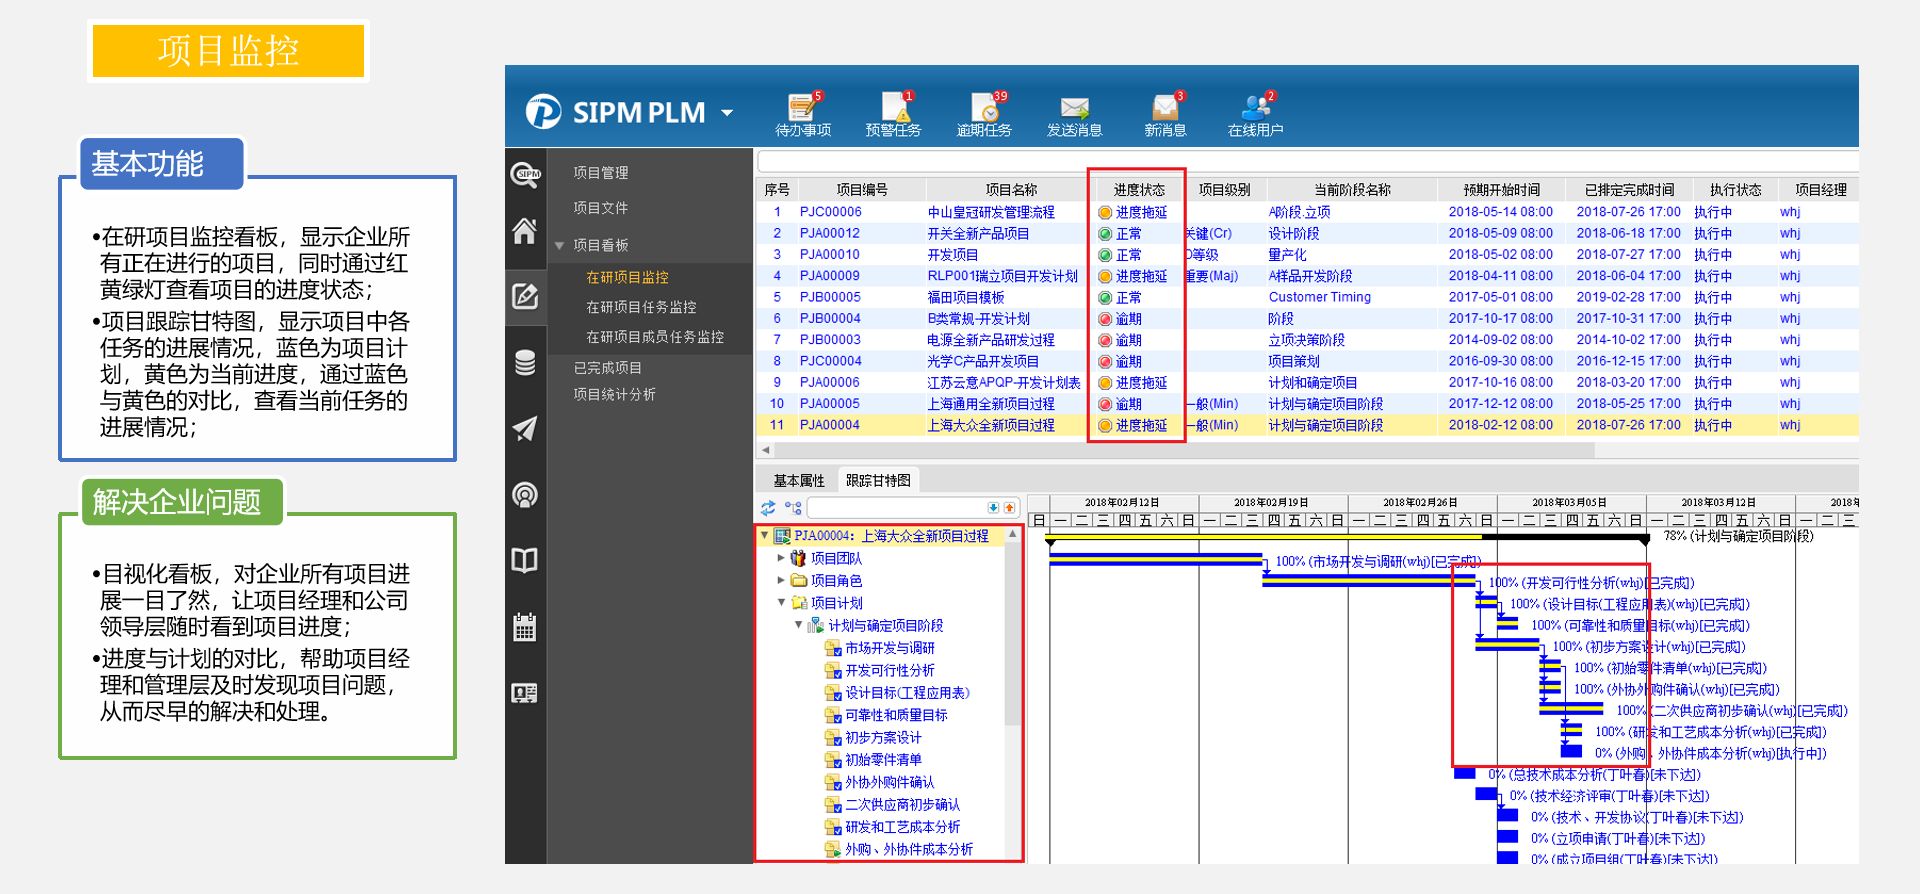
Task: Switch to the 基本属性 tab
Action: tap(798, 481)
